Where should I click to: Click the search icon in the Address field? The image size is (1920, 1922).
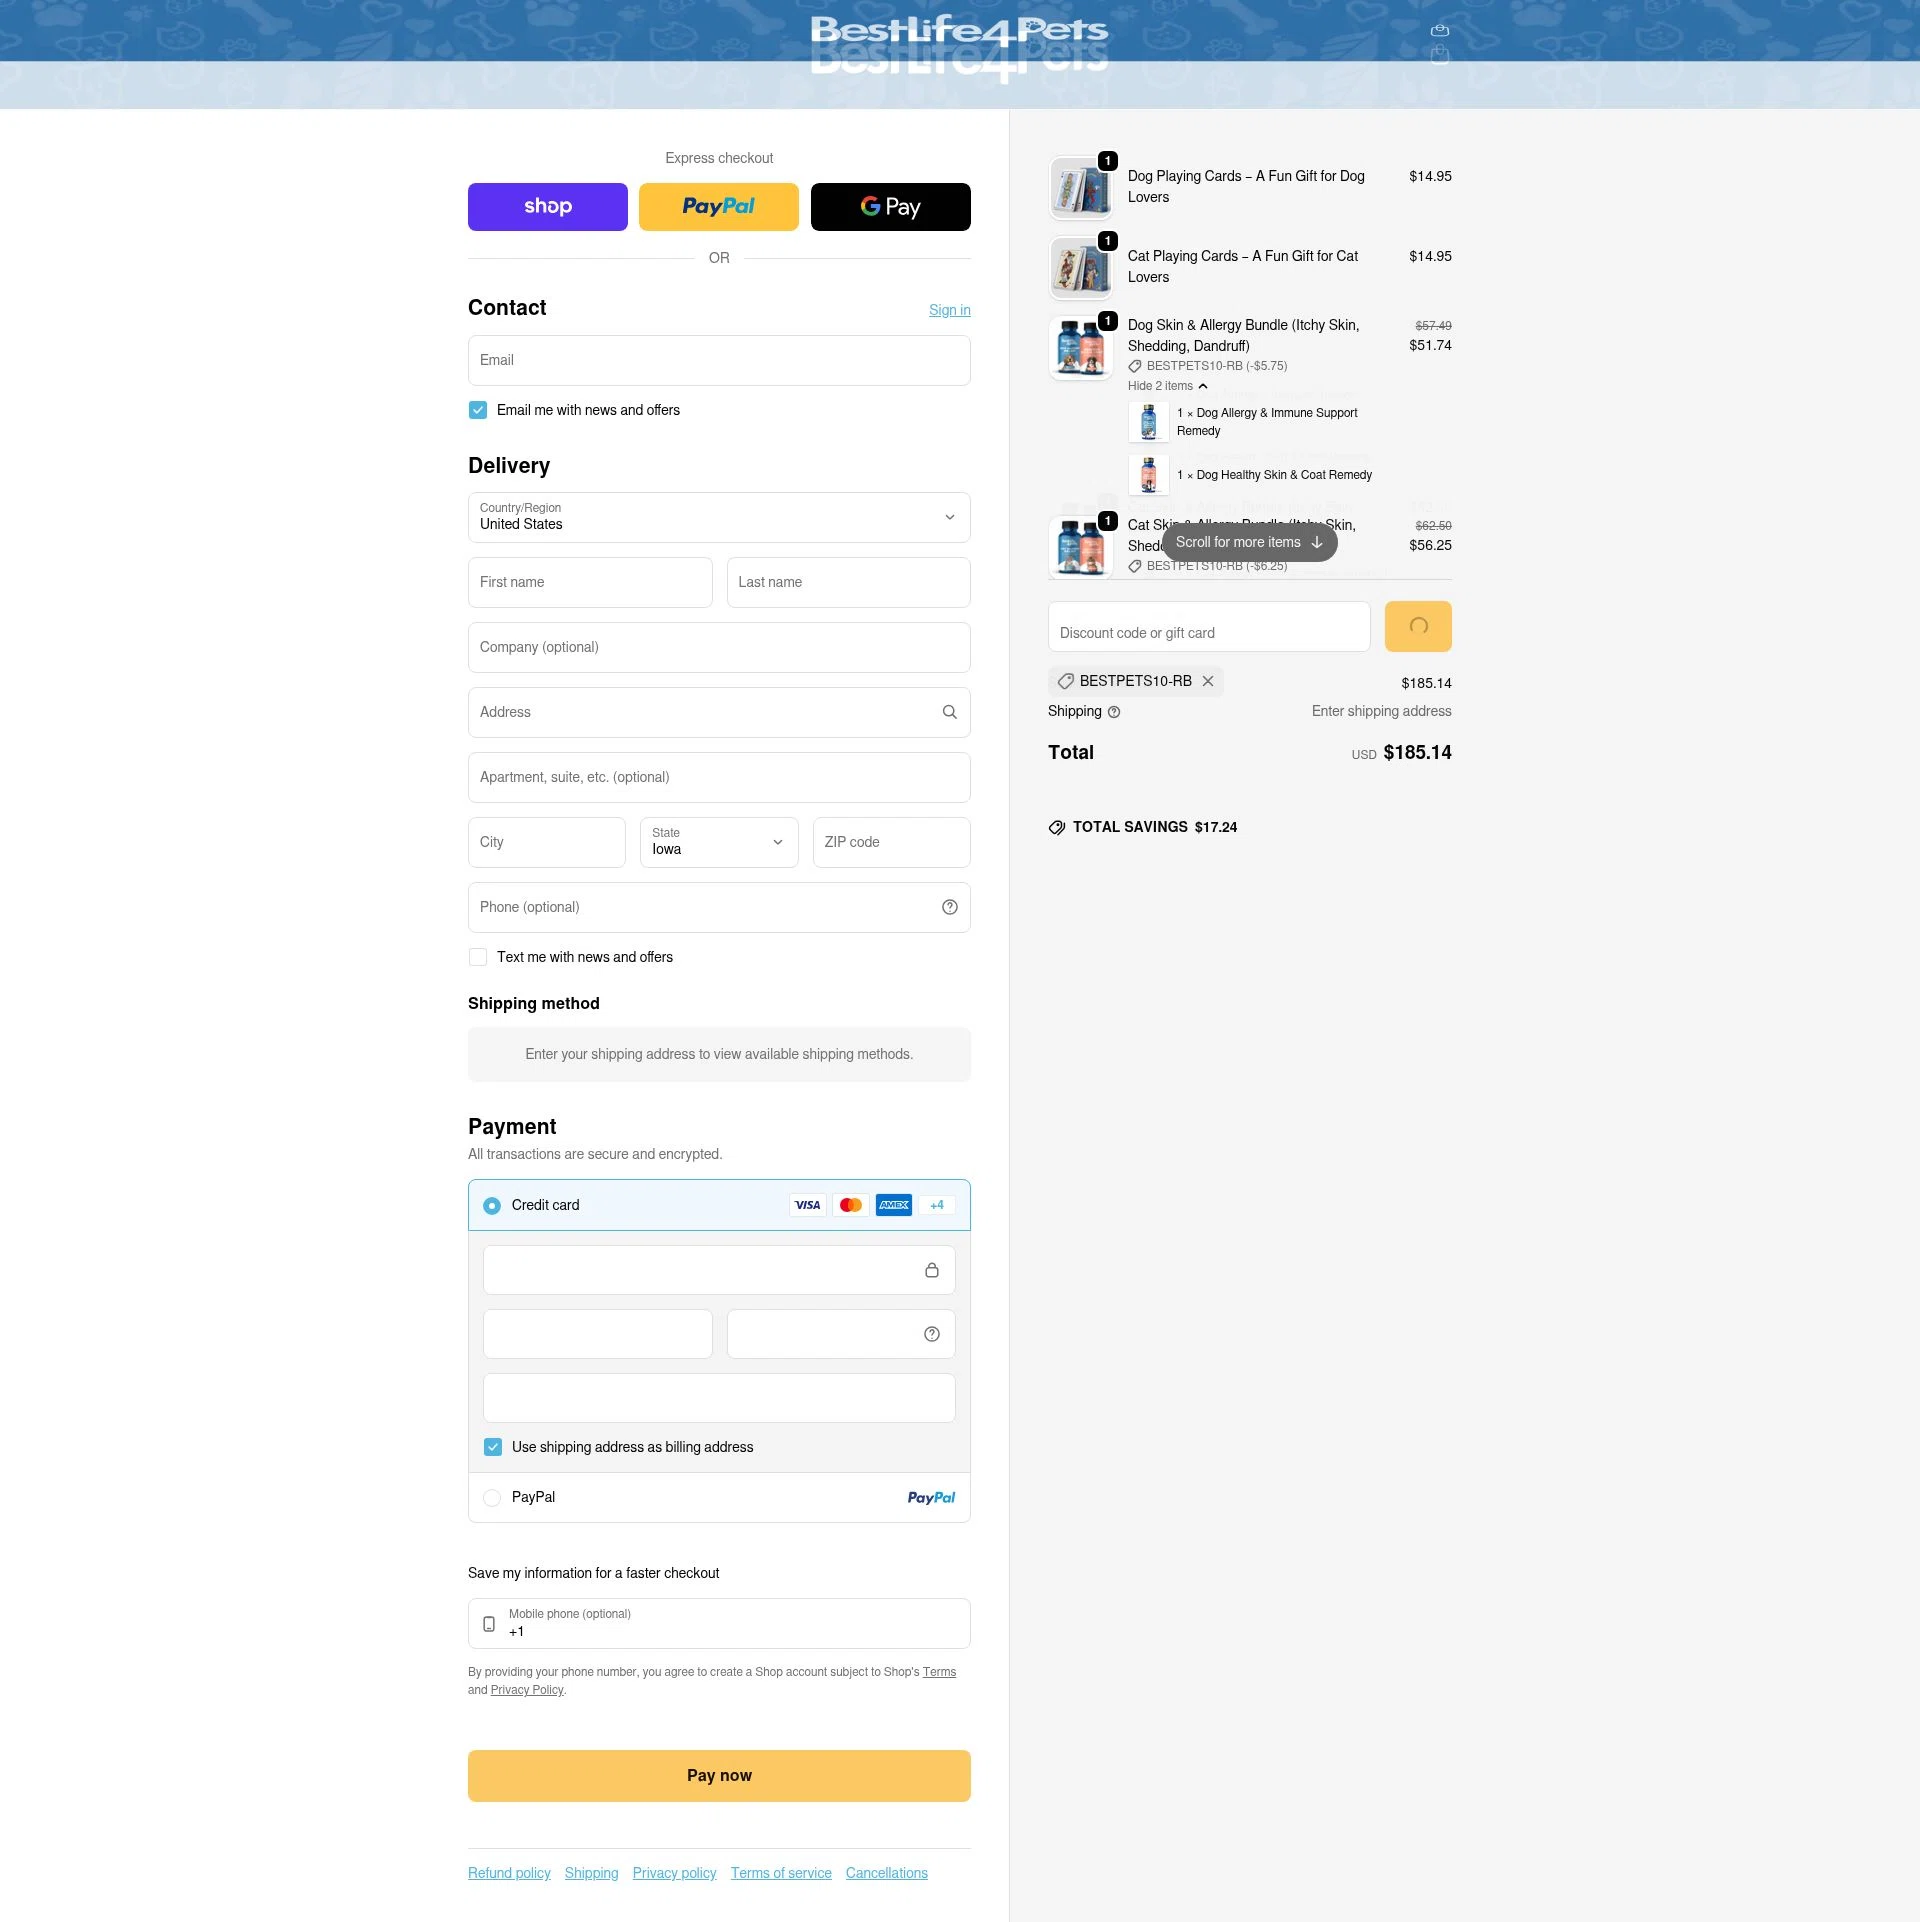(x=948, y=712)
